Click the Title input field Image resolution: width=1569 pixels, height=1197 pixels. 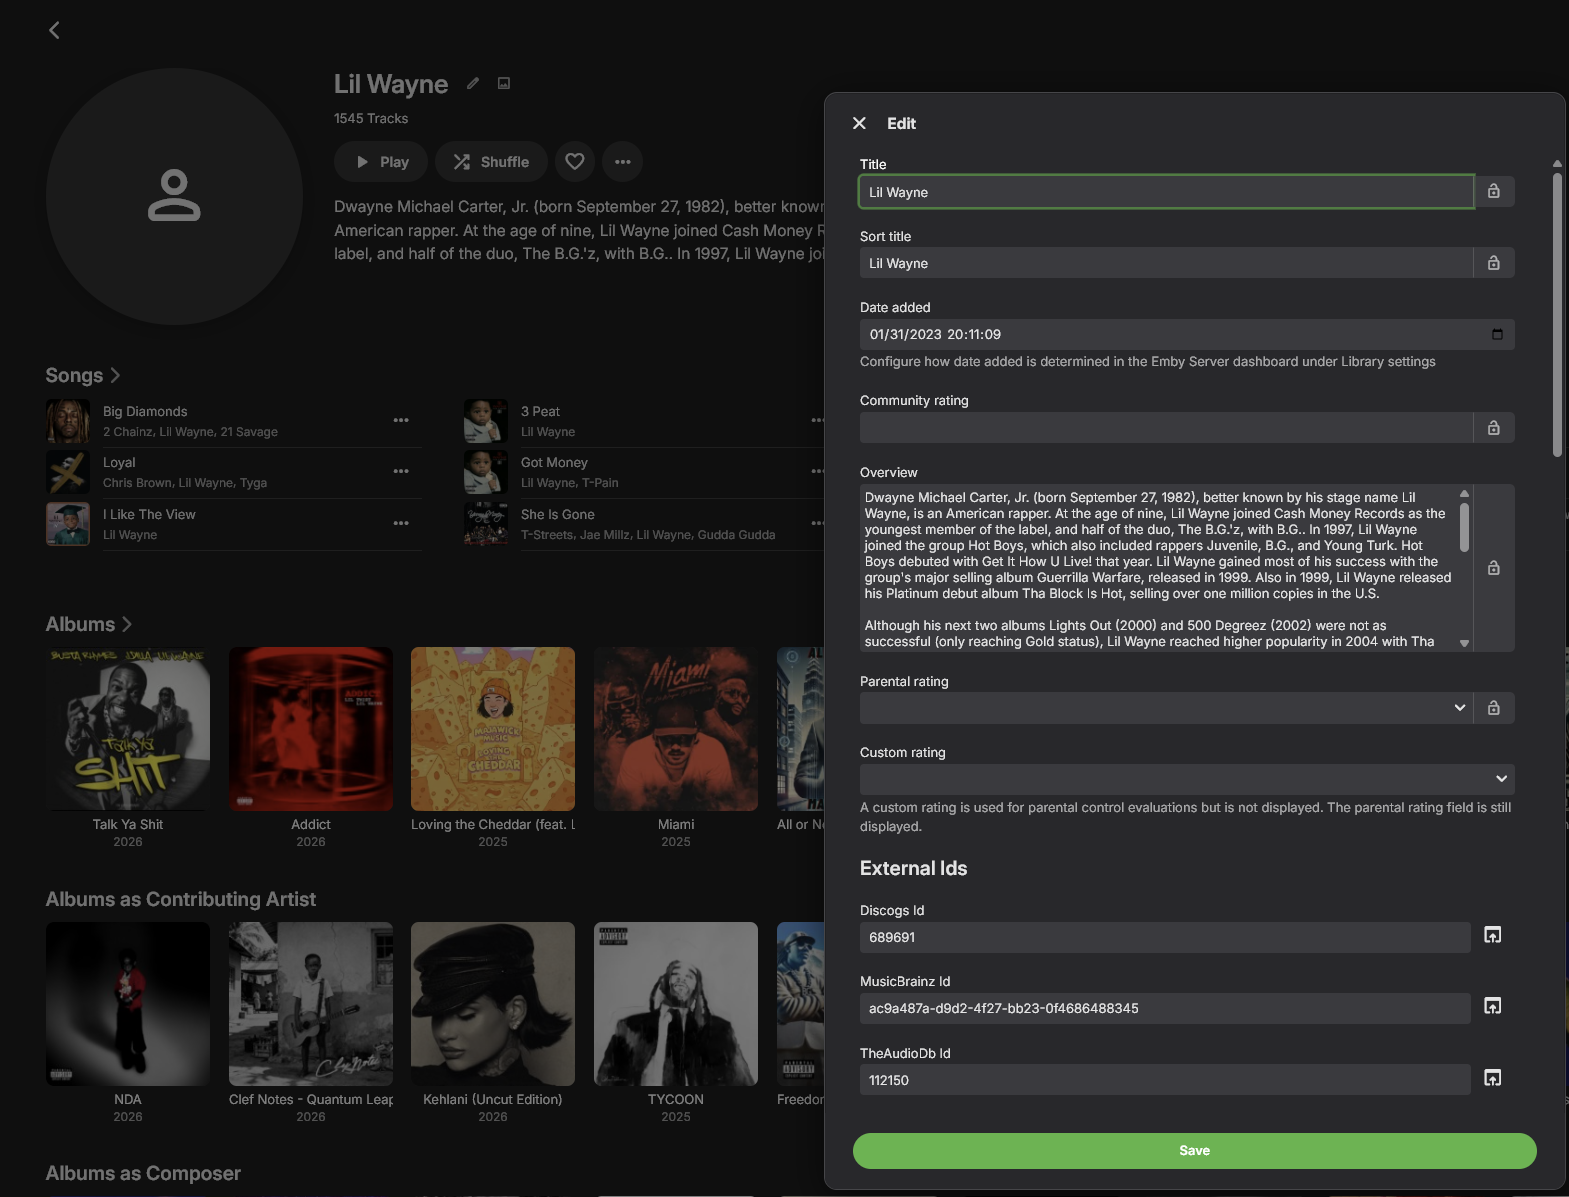[x=1166, y=192]
